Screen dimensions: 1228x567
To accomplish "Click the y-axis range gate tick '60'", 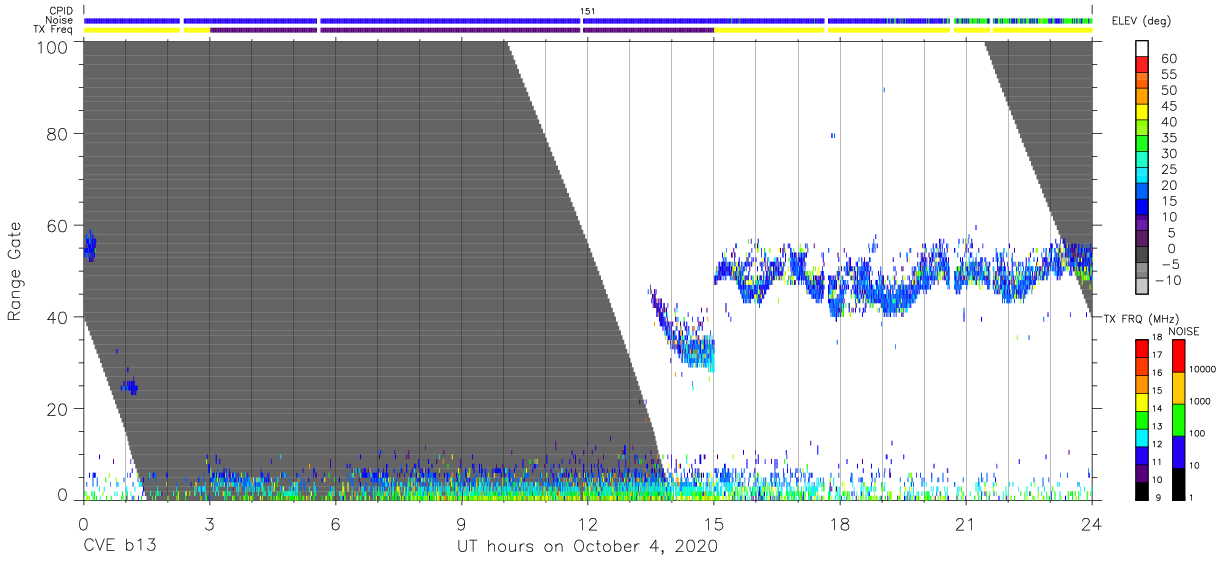I will [x=57, y=225].
